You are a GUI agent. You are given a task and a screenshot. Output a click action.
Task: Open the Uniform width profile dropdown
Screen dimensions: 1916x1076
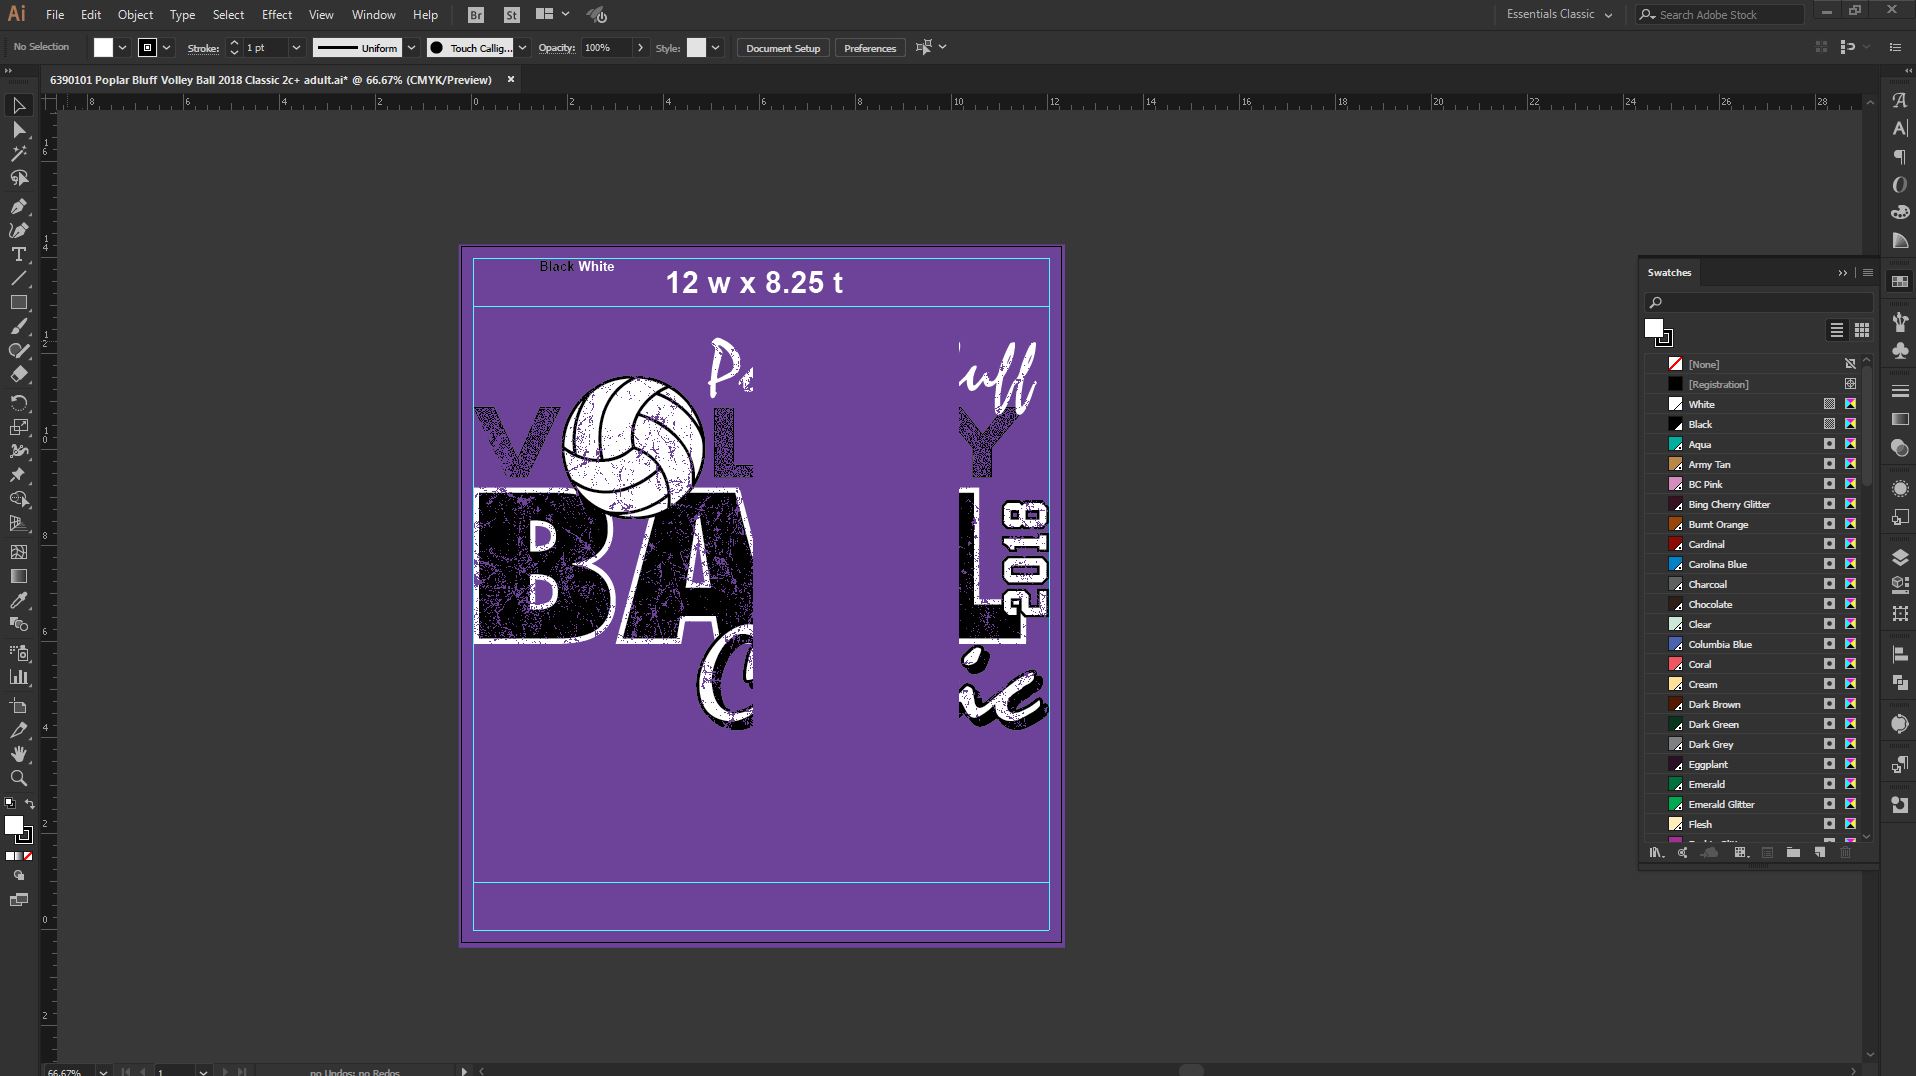411,47
